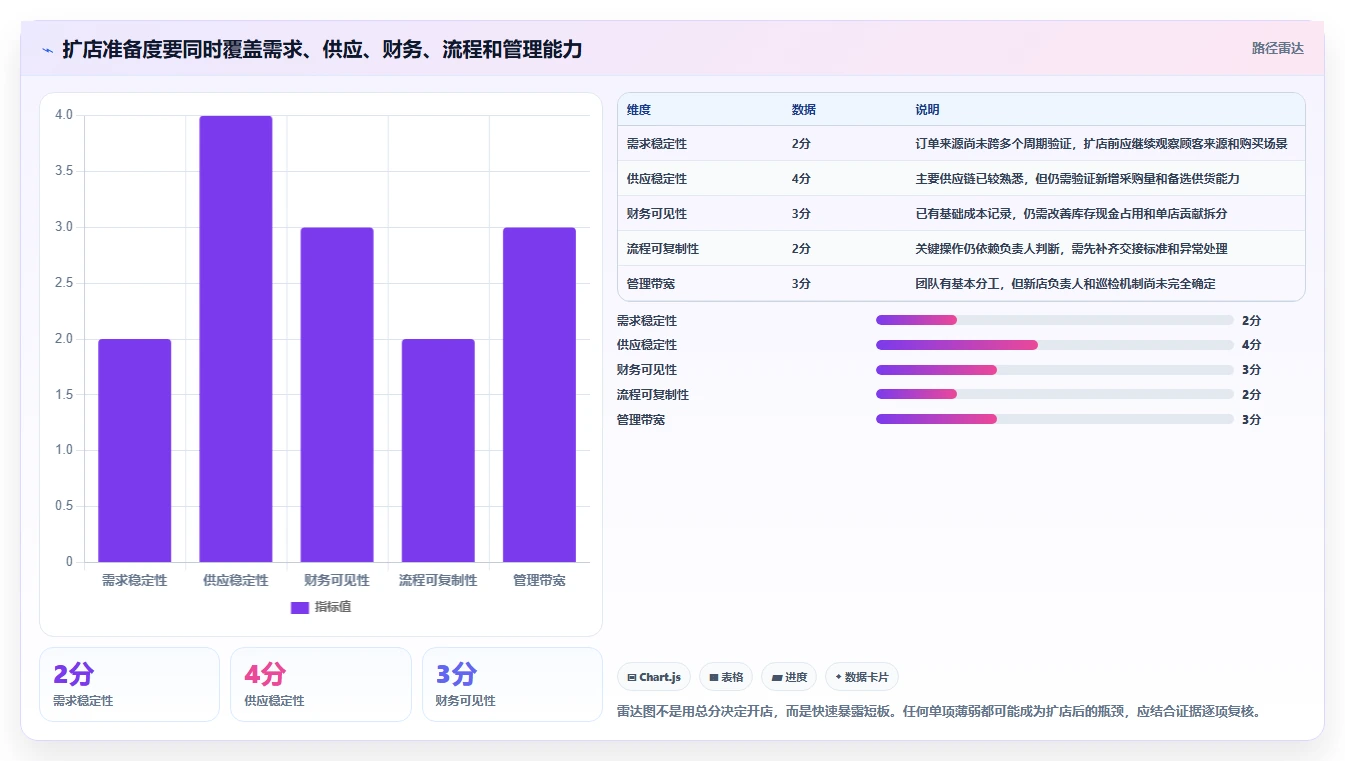The width and height of the screenshot is (1345, 761).
Task: Click the 财务可见性 progress bar
Action: (x=1054, y=370)
